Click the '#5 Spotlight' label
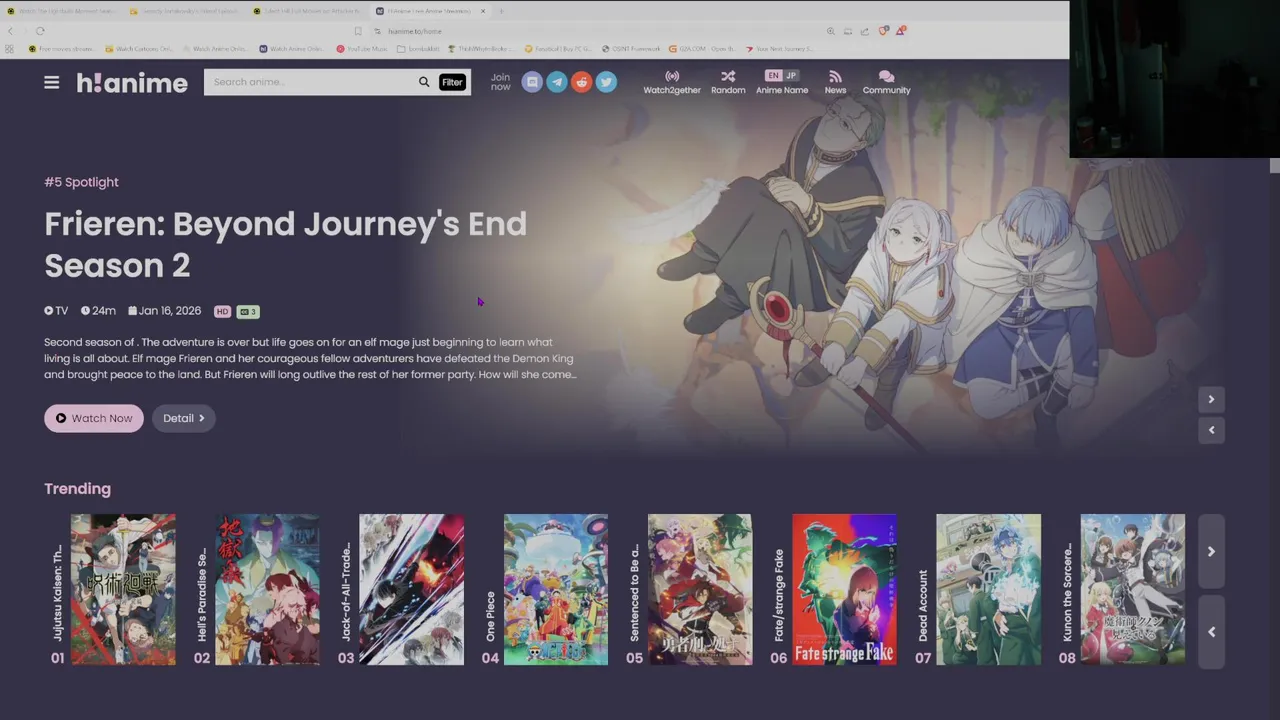The width and height of the screenshot is (1280, 720). tap(81, 182)
